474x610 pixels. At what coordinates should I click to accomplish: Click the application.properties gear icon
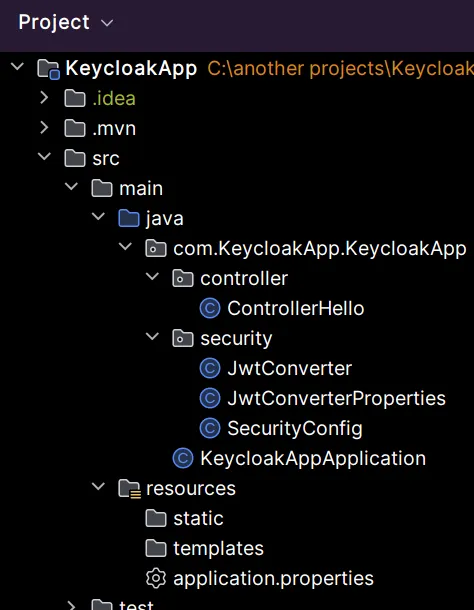[156, 578]
